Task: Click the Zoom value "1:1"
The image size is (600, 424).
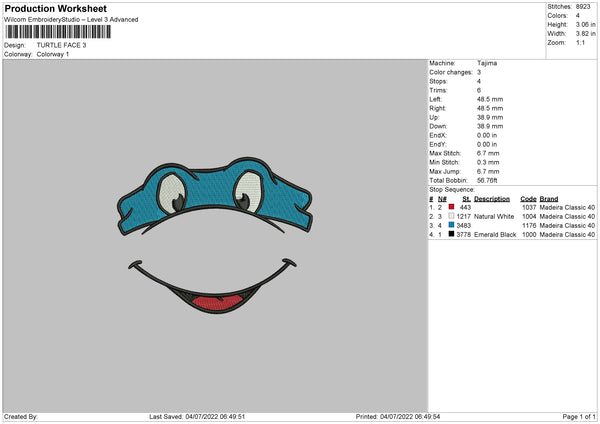Action: coord(580,42)
